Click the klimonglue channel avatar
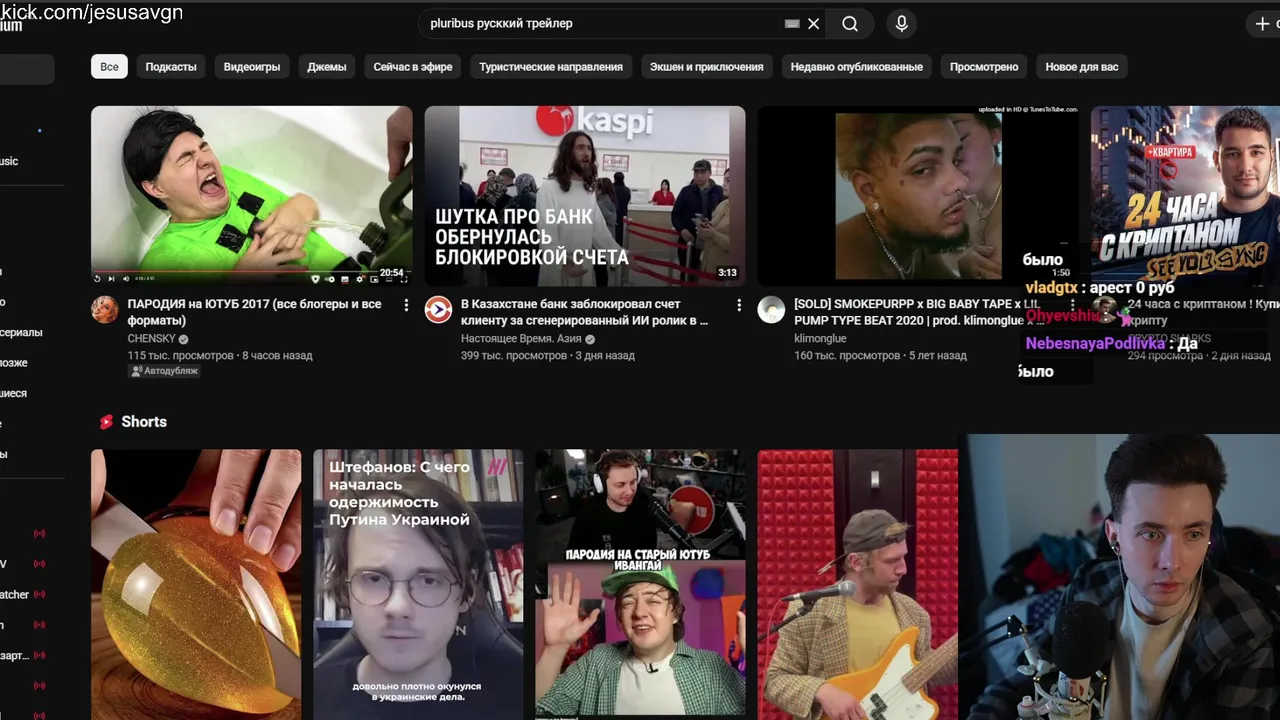The height and width of the screenshot is (720, 1280). point(771,310)
